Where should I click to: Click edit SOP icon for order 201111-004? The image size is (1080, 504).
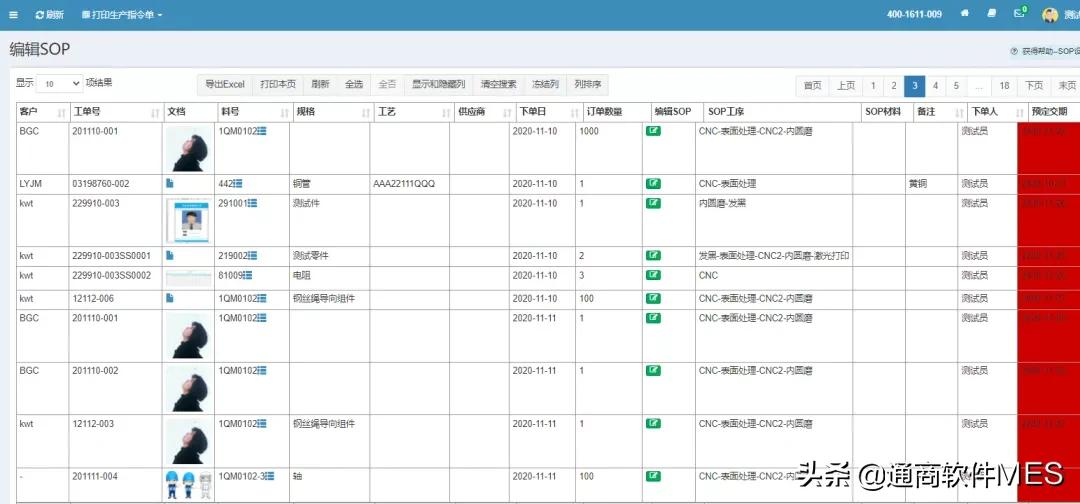pyautogui.click(x=653, y=476)
